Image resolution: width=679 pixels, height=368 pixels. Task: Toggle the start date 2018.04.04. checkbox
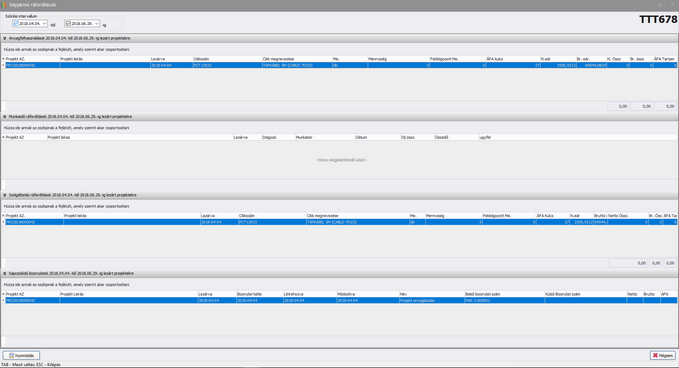[16, 23]
